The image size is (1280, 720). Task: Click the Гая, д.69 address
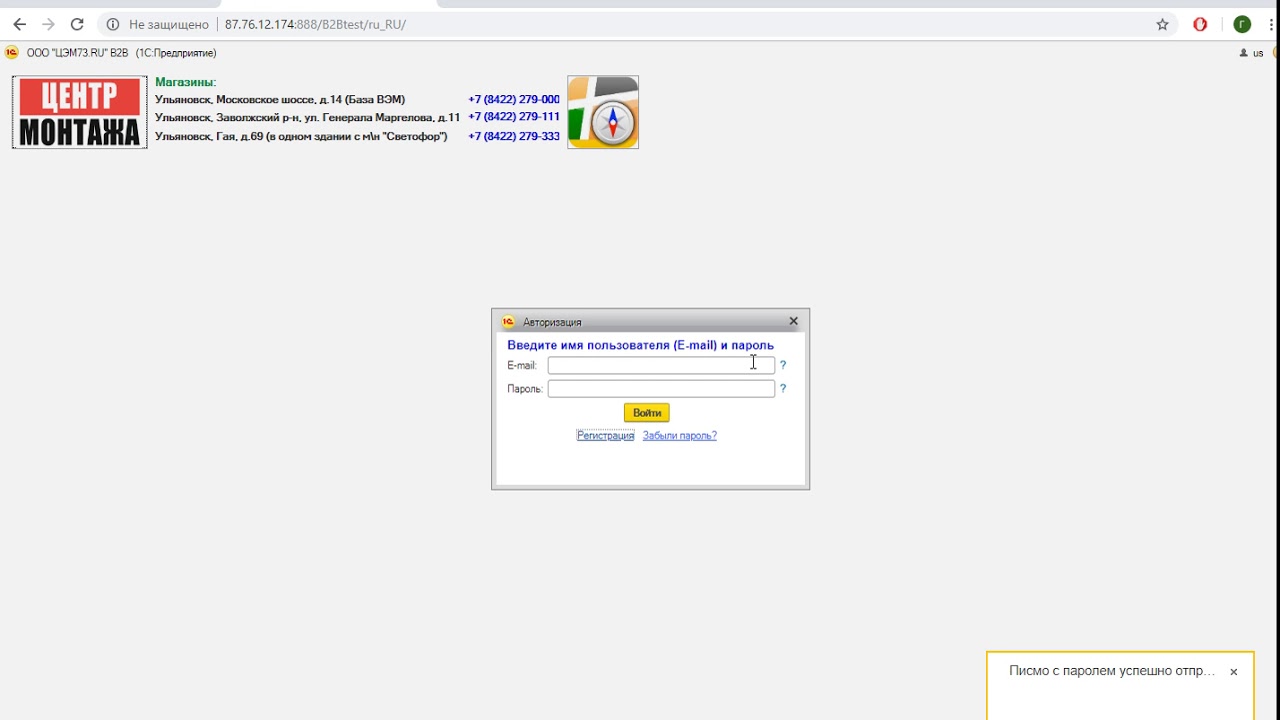click(x=301, y=136)
